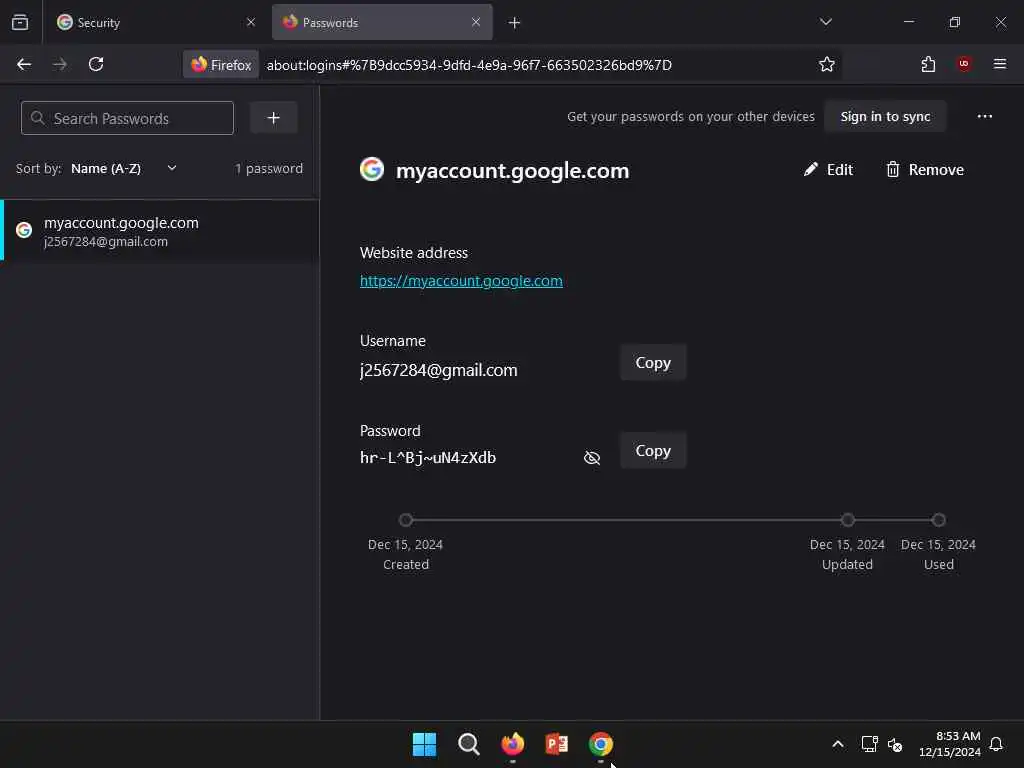Copy the username
Image resolution: width=1024 pixels, height=768 pixels.
coord(653,362)
